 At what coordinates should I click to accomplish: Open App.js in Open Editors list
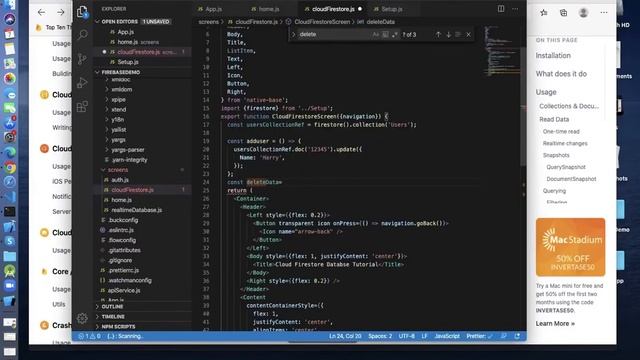point(125,32)
